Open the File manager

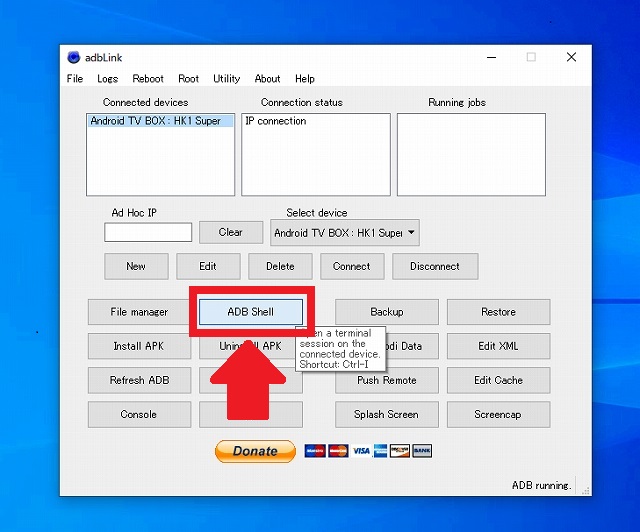point(139,312)
